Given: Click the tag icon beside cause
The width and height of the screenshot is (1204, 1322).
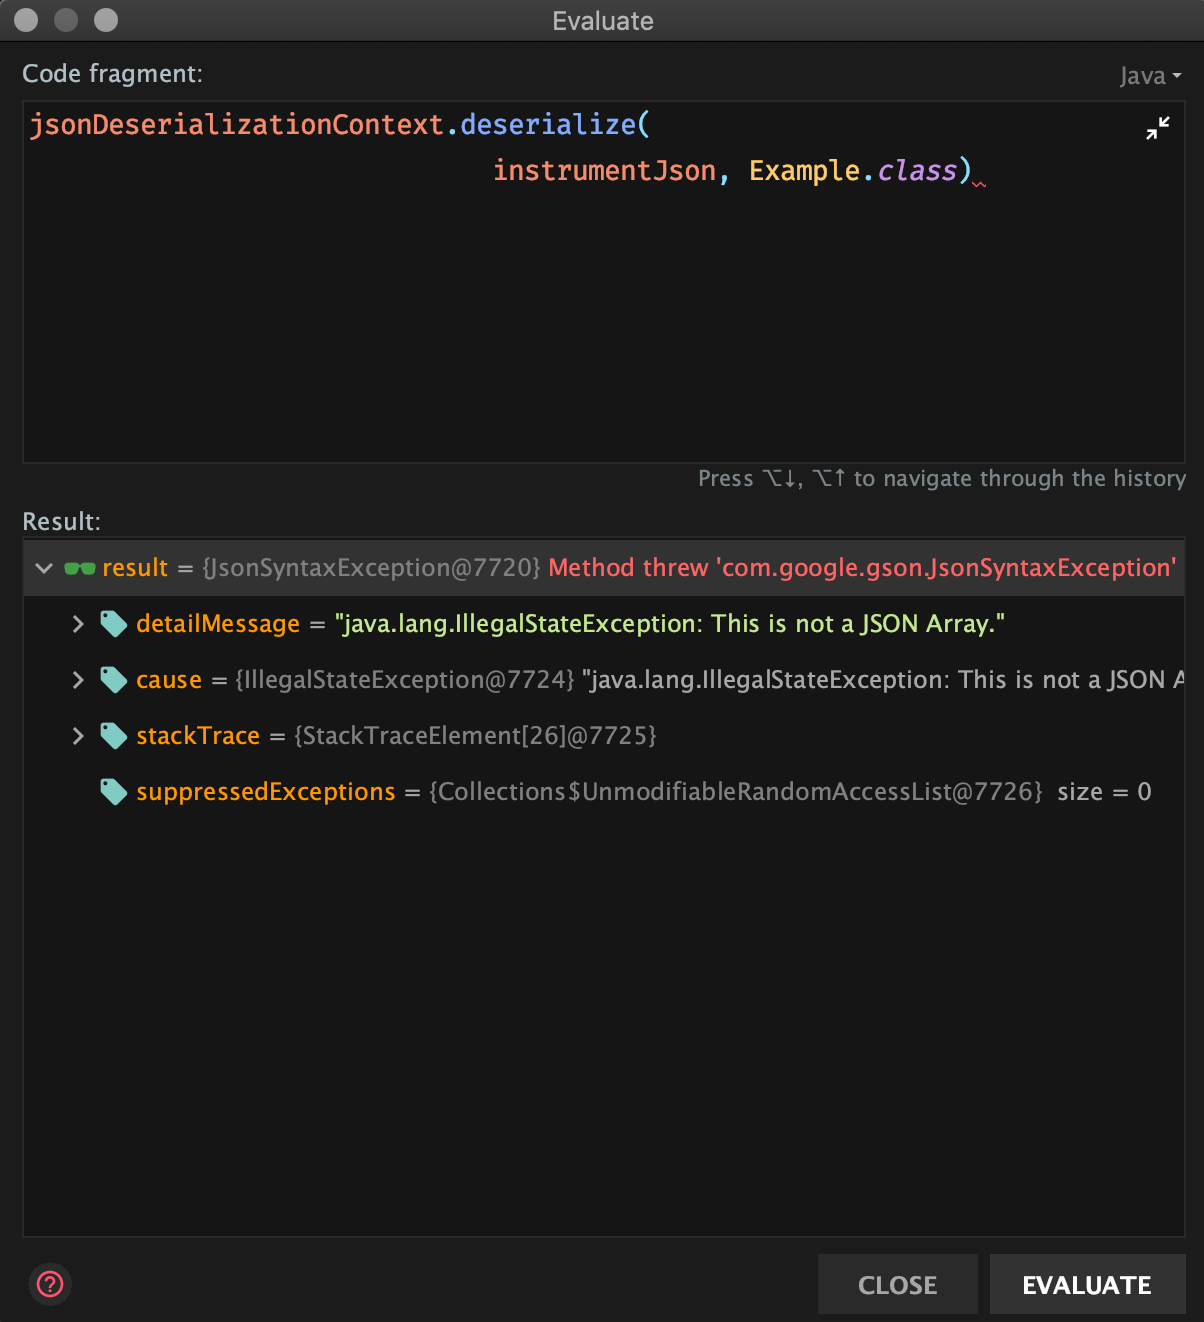Looking at the screenshot, I should click(114, 680).
